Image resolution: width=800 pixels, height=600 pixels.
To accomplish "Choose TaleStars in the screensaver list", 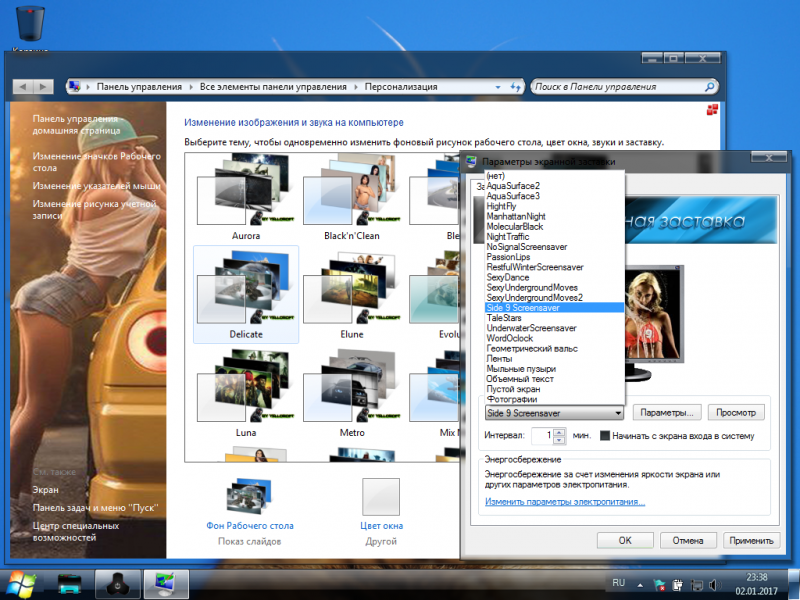I will tap(555, 318).
